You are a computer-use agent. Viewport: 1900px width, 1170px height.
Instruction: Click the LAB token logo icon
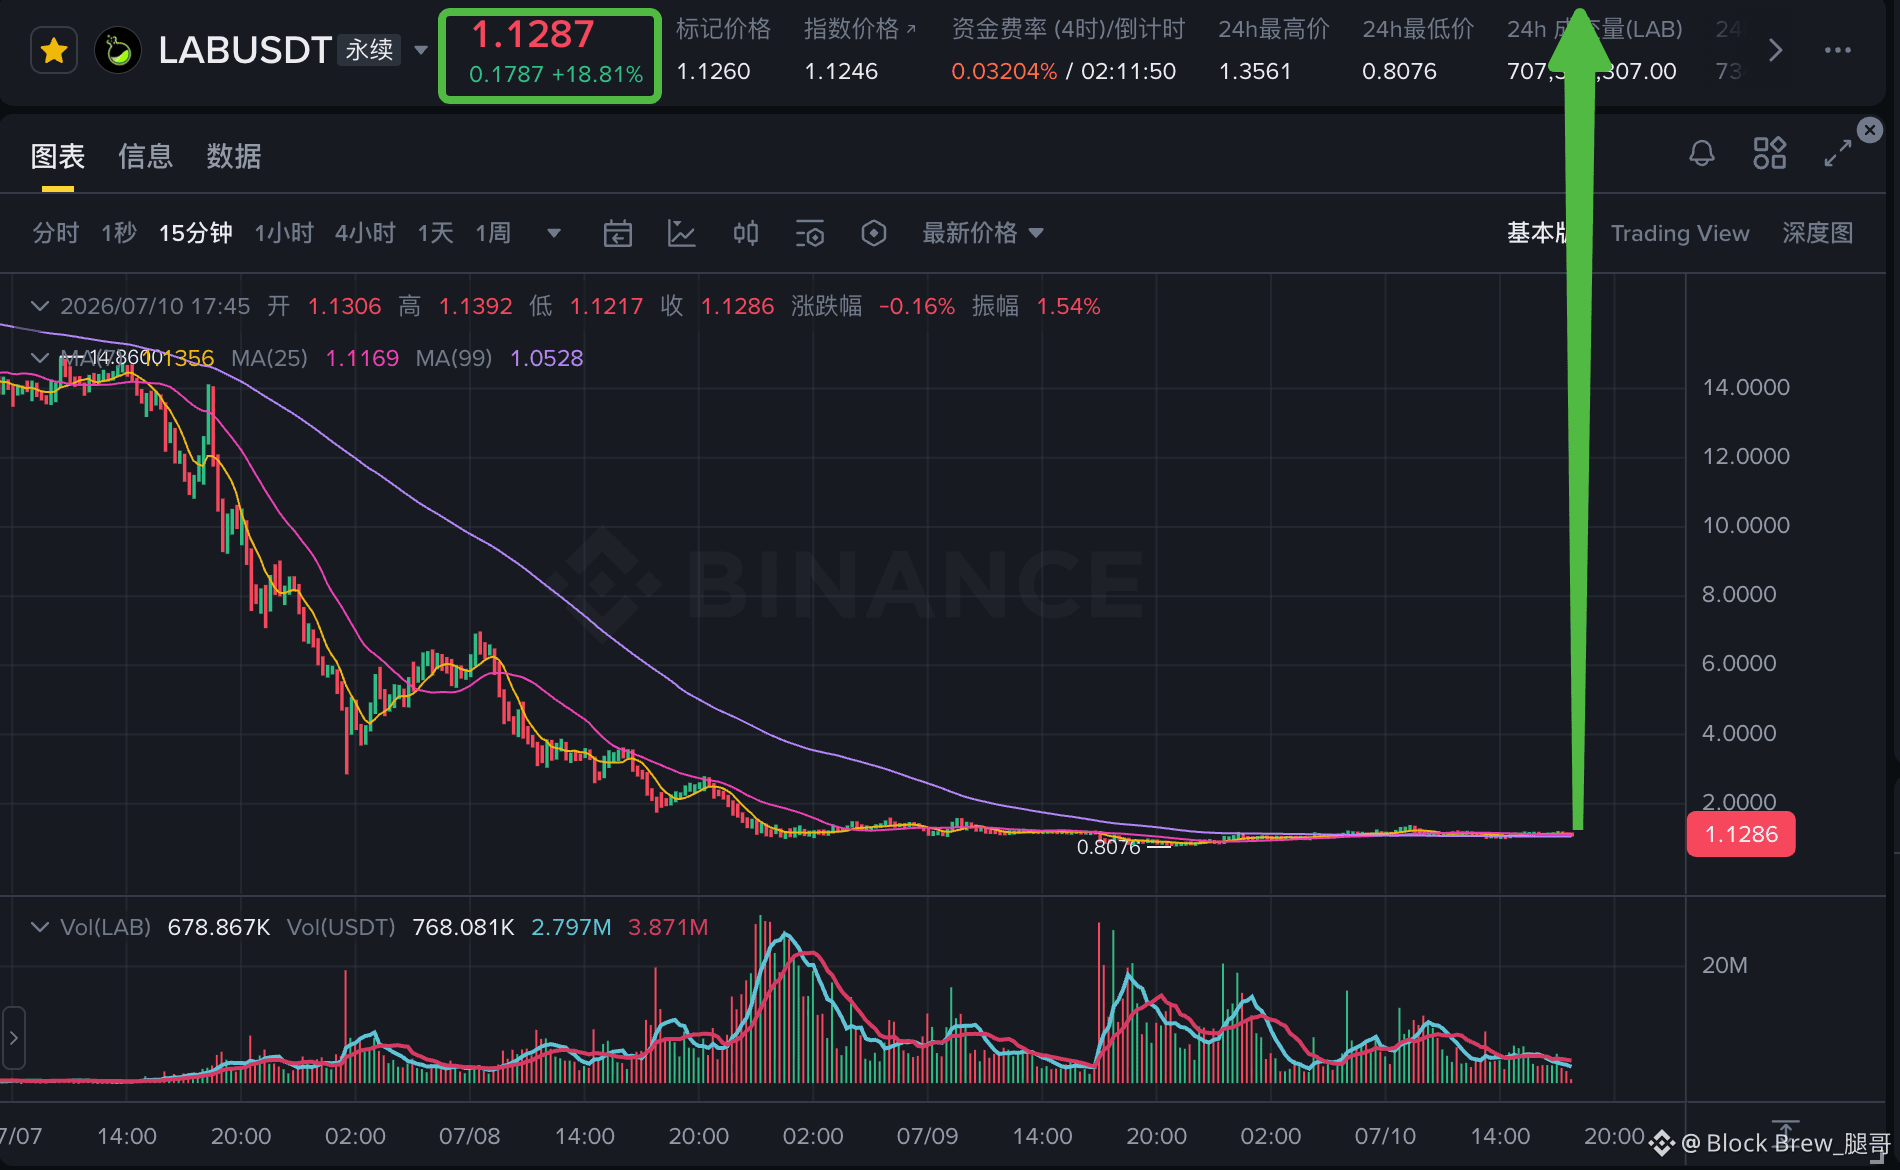coord(118,50)
